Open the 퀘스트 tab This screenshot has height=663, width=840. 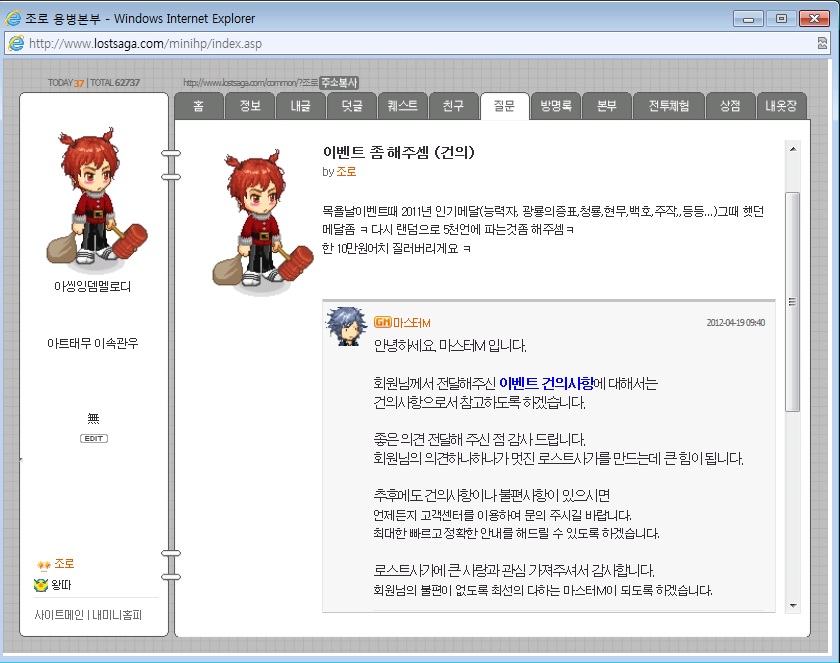(x=402, y=106)
